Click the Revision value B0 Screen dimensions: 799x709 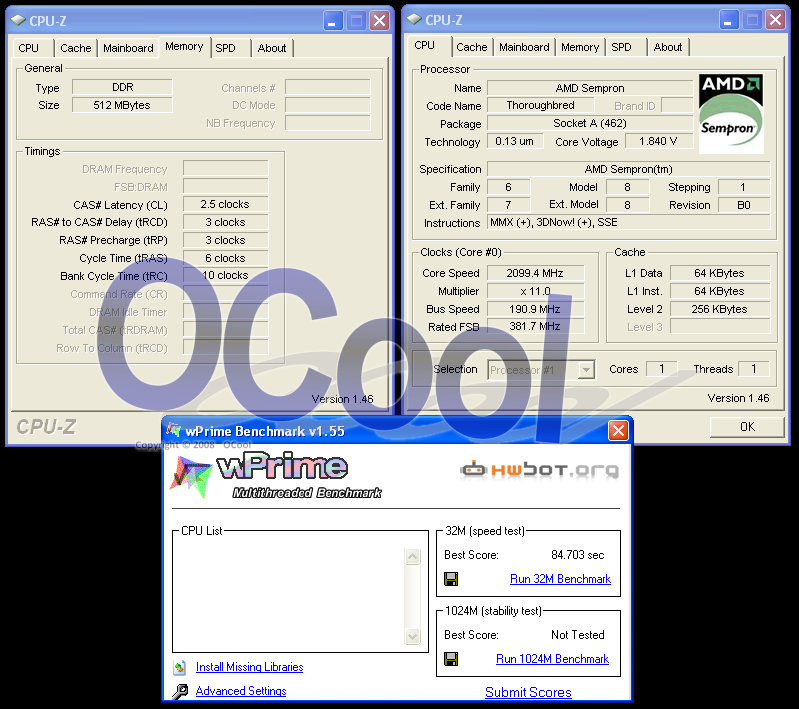(743, 205)
